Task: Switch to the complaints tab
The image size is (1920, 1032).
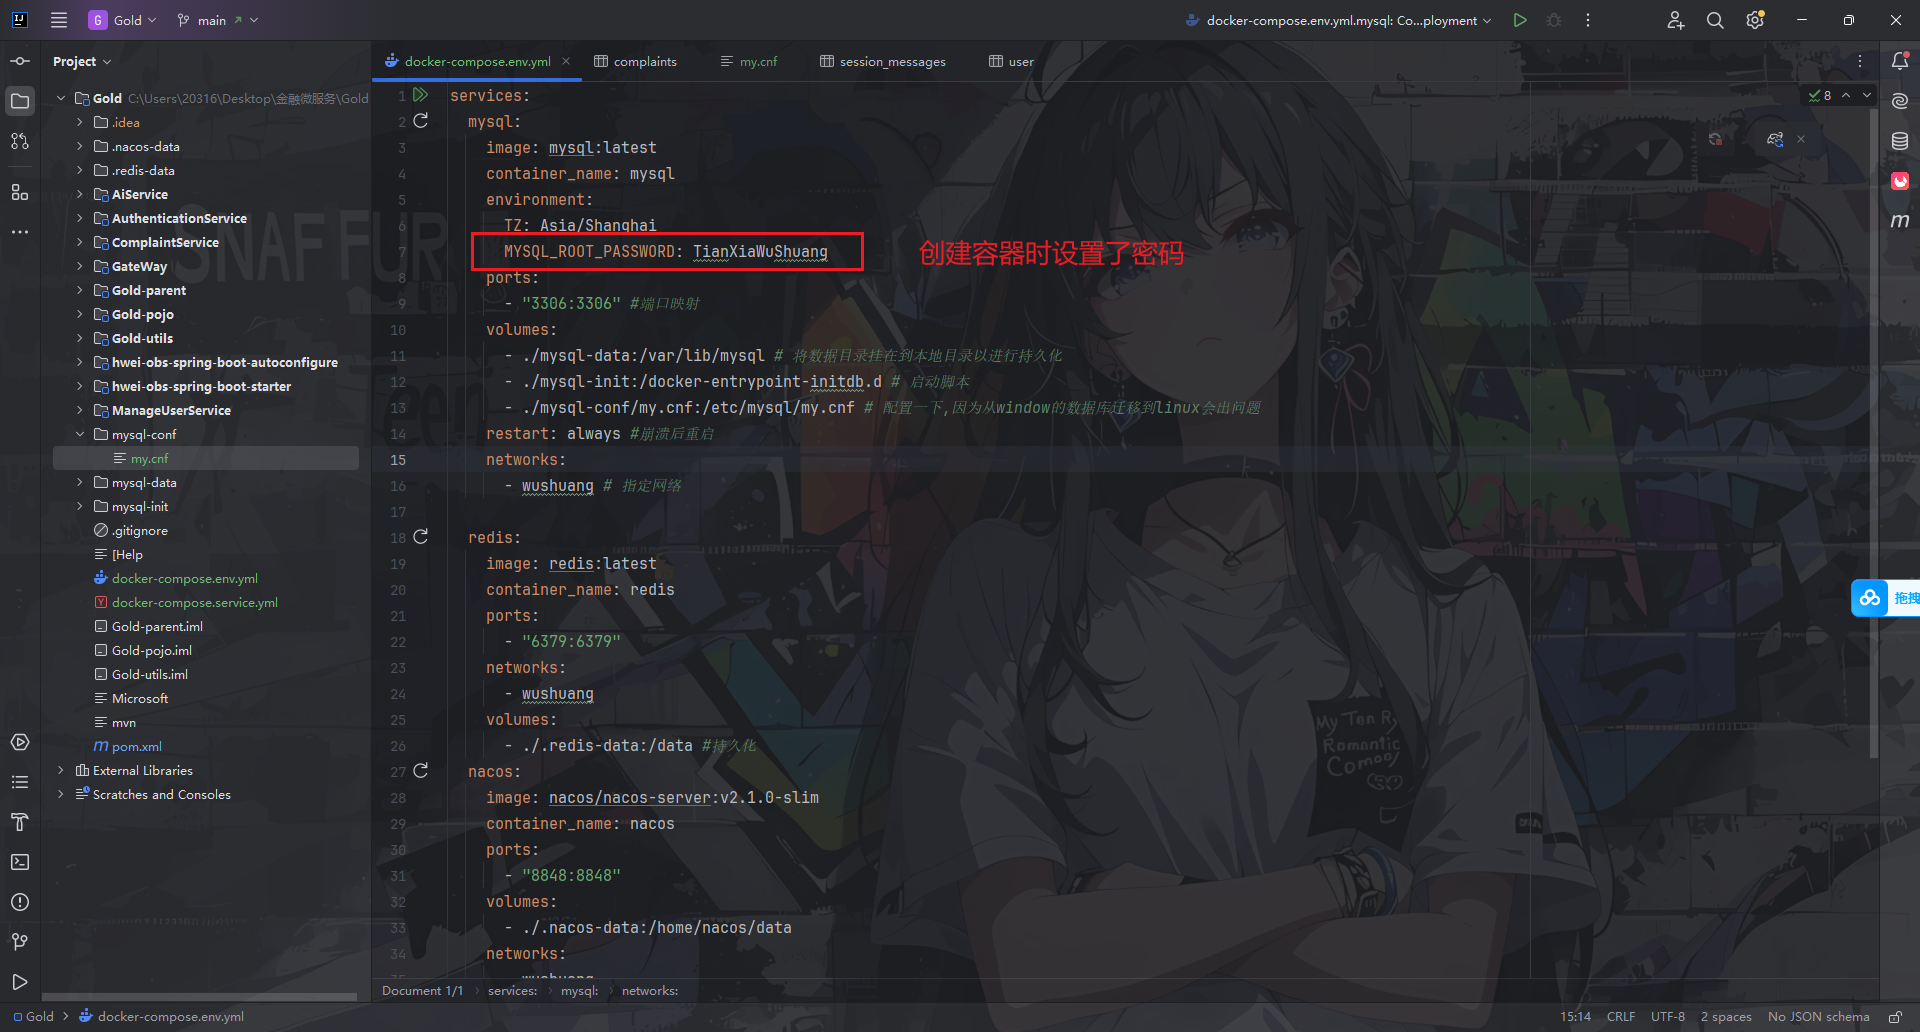Action: pyautogui.click(x=635, y=61)
